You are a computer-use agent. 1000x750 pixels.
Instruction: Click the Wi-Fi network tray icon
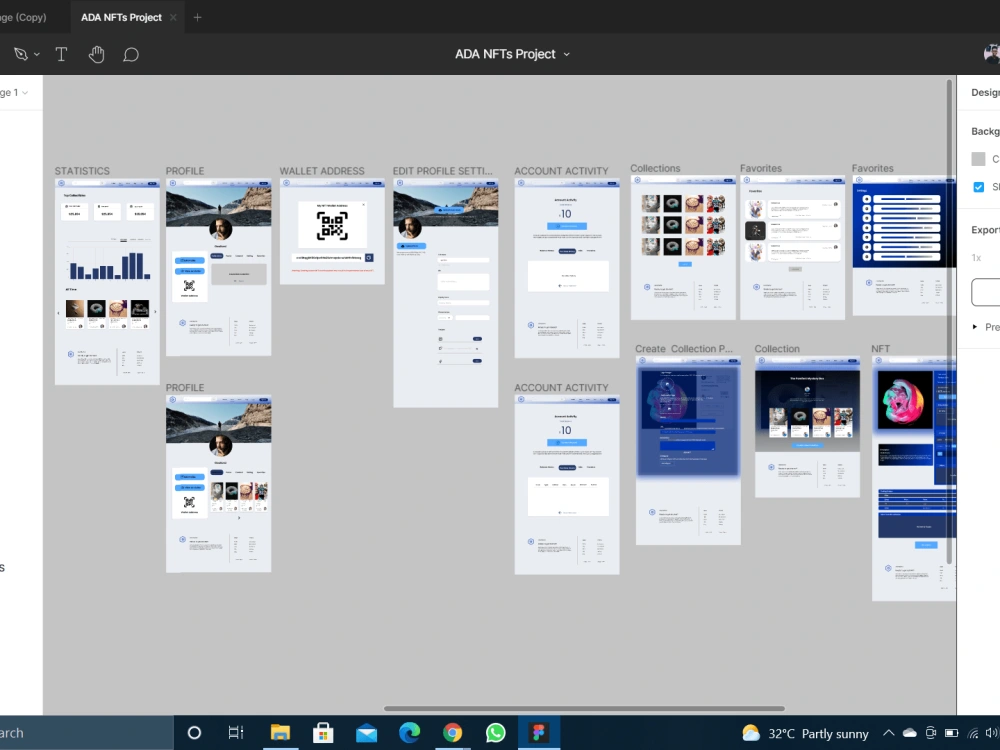(973, 733)
